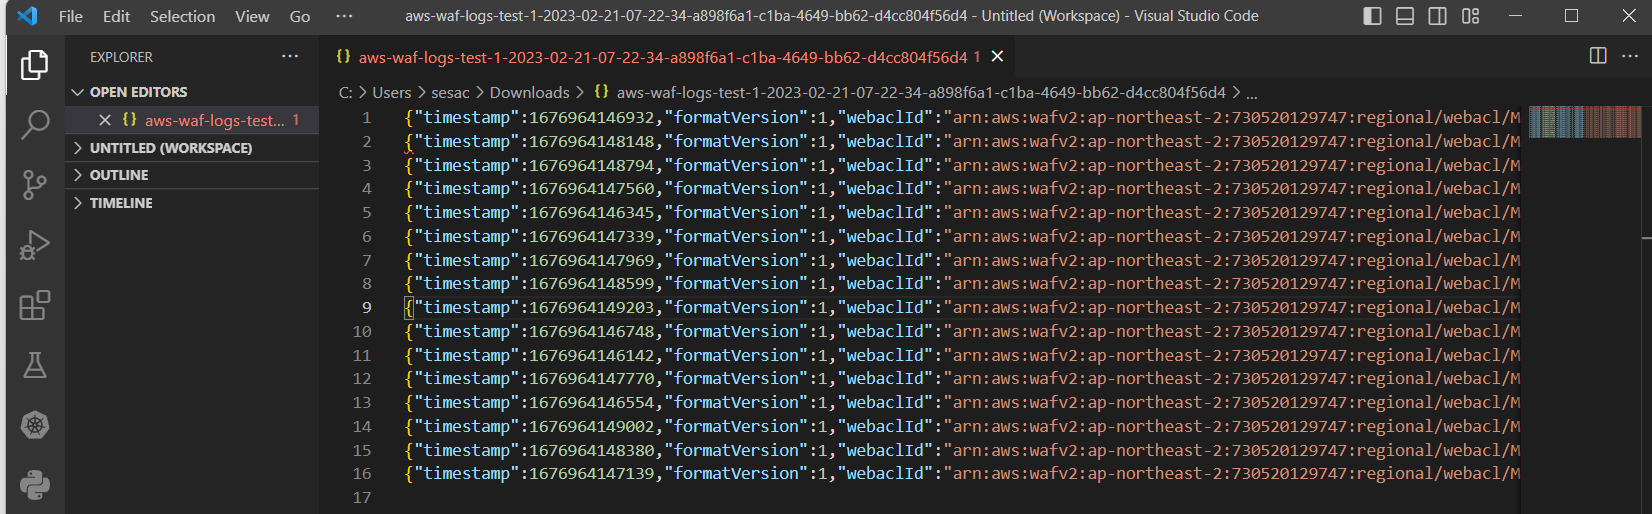Open the Explorer view in activity bar
The width and height of the screenshot is (1652, 514).
(35, 65)
